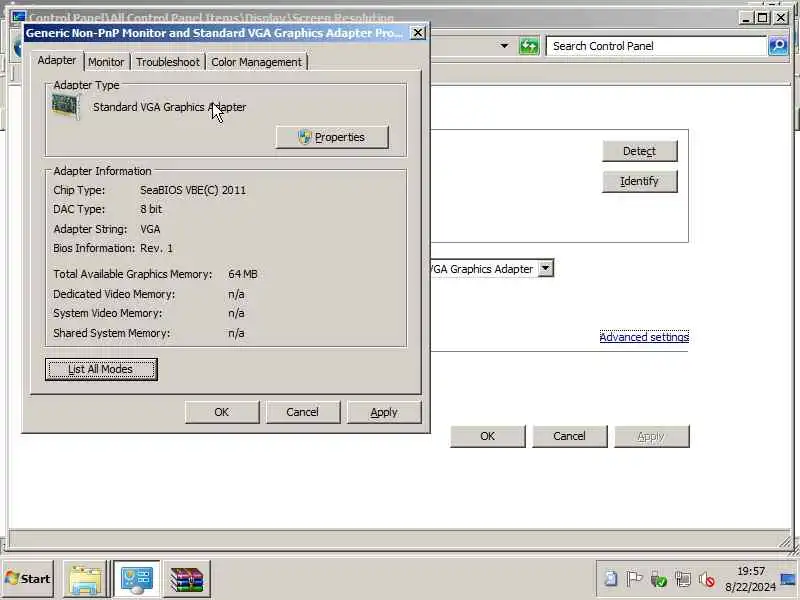Open the Troubleshoot tab
Image resolution: width=800 pixels, height=600 pixels.
[x=168, y=62]
